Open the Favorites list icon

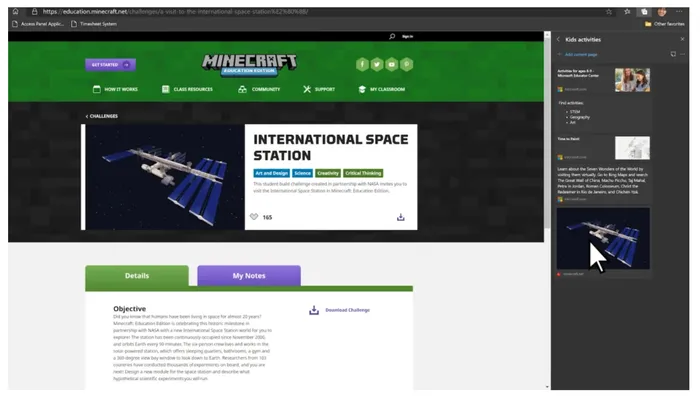(627, 12)
